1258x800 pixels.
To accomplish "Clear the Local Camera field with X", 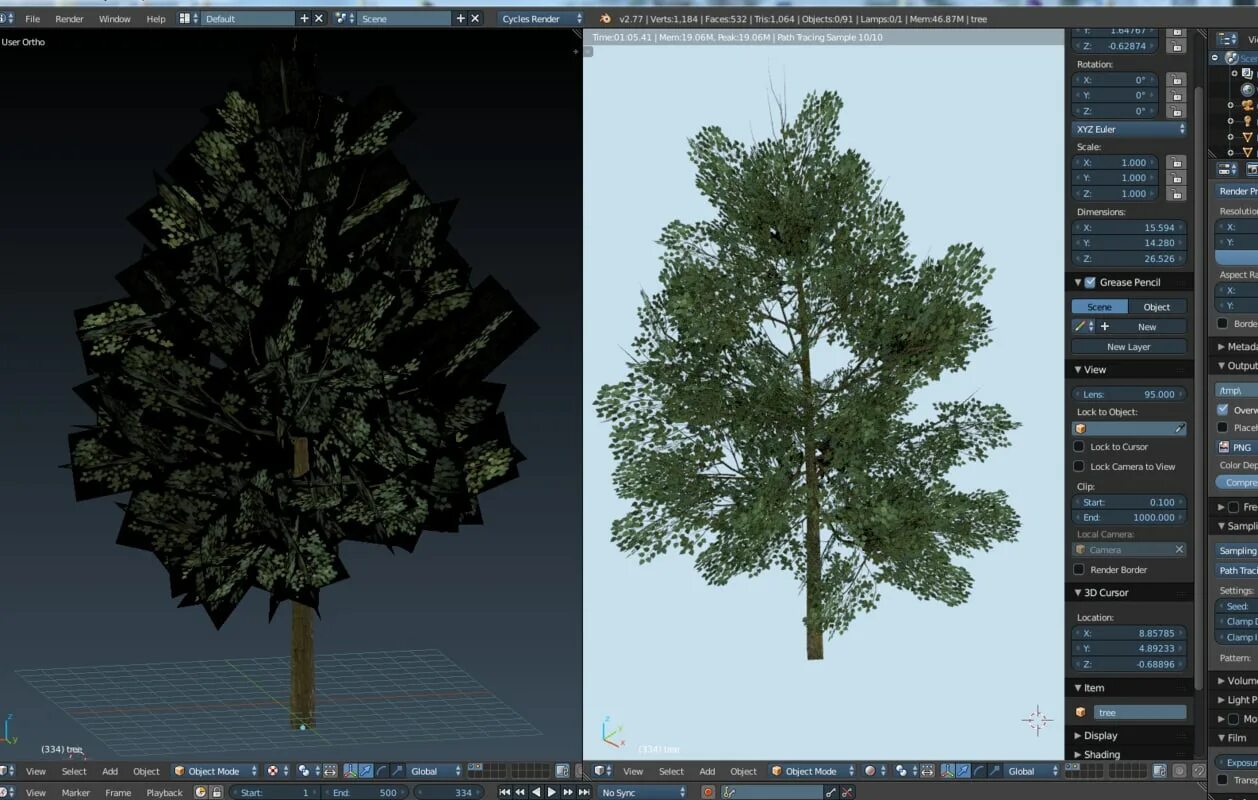I will (x=1179, y=549).
